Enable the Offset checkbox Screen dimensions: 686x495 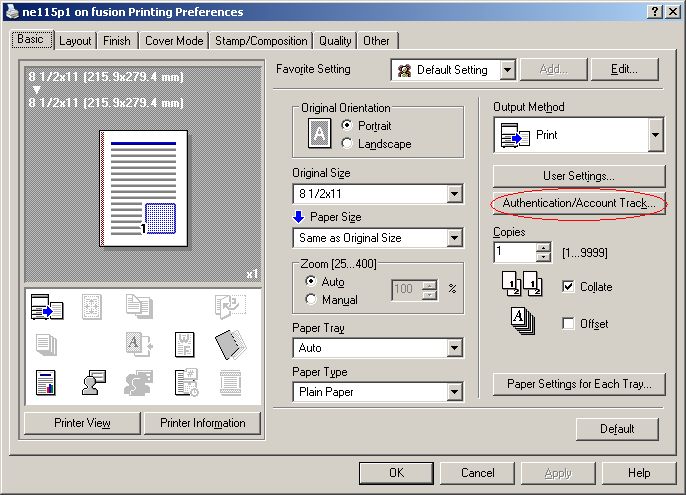[568, 324]
